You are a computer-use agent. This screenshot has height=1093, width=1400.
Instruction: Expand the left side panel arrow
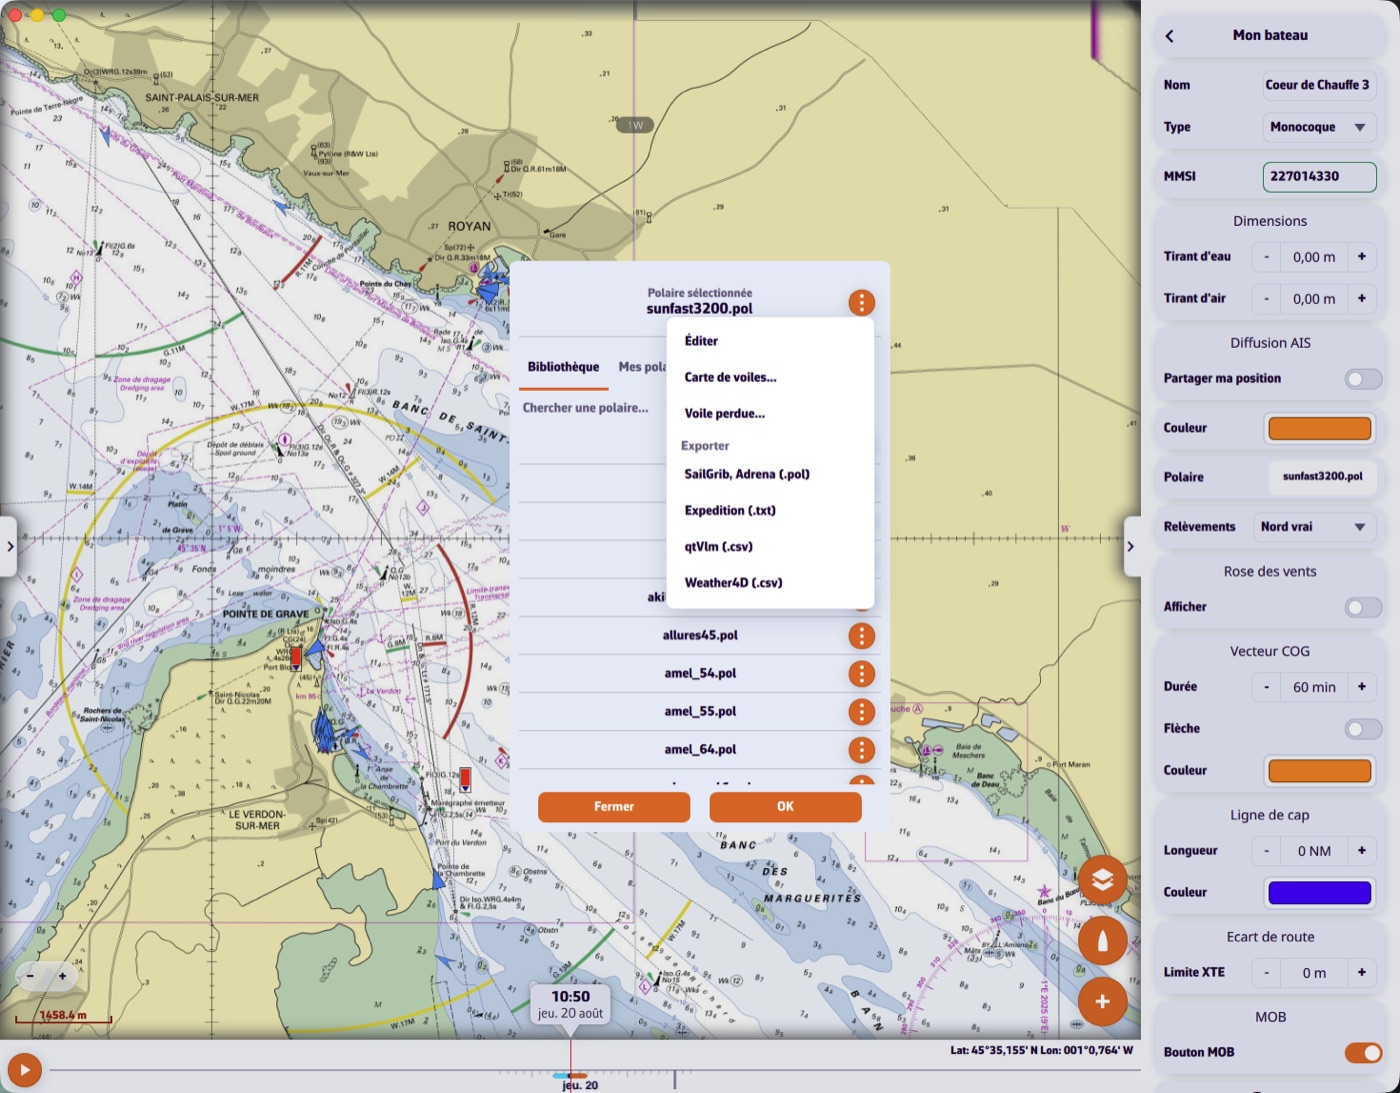point(9,546)
